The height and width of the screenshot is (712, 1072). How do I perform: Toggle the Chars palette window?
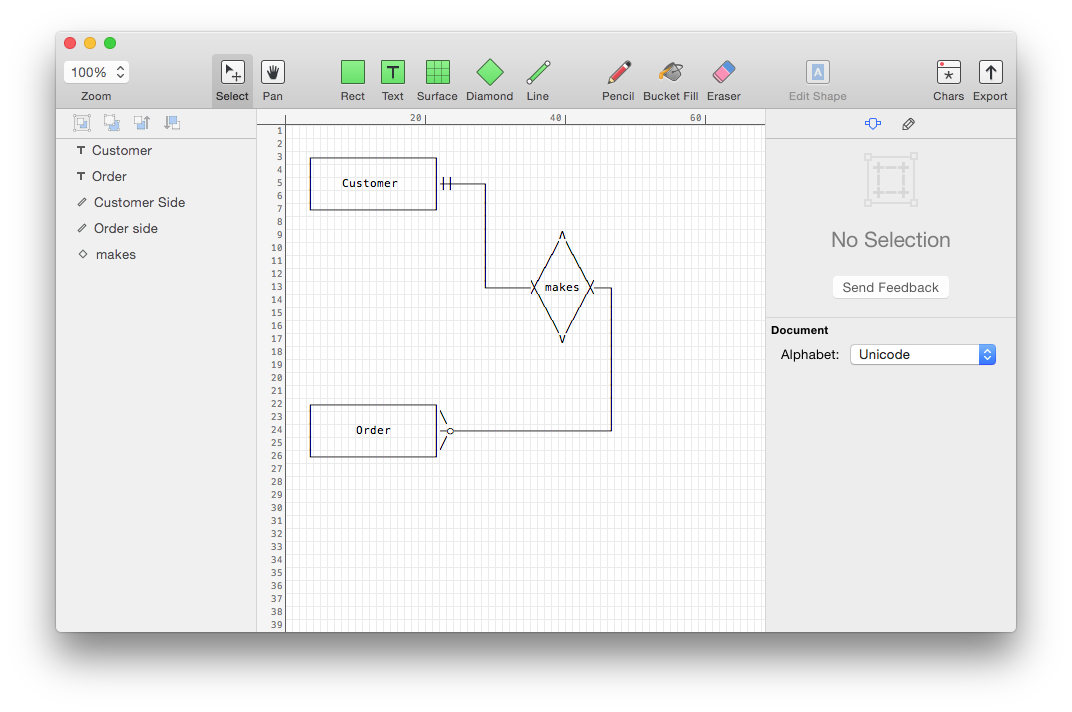[x=948, y=73]
